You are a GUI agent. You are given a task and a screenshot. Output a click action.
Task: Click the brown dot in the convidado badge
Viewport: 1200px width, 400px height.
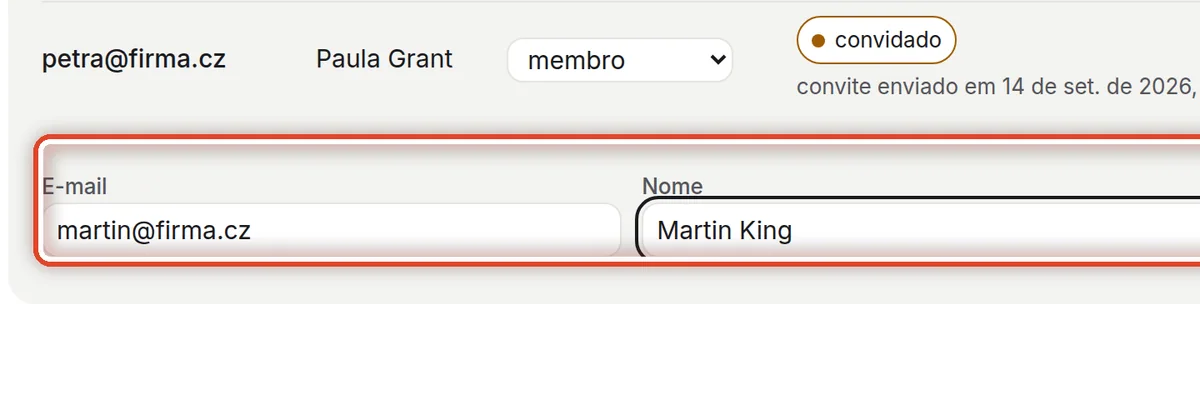818,41
